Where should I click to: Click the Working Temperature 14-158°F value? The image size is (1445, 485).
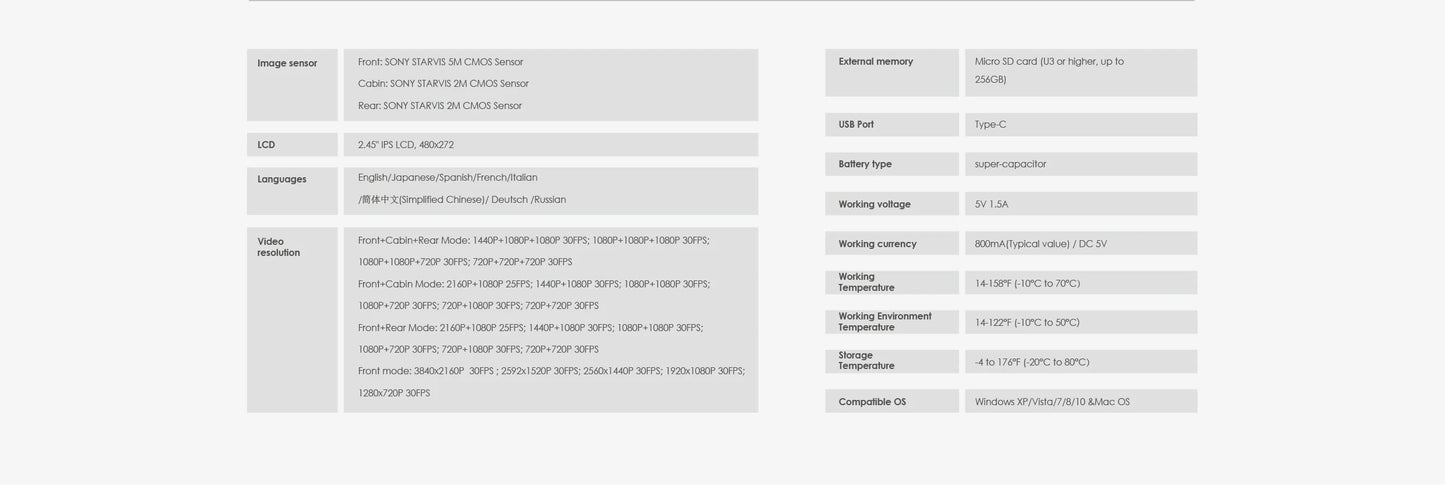pos(1028,283)
